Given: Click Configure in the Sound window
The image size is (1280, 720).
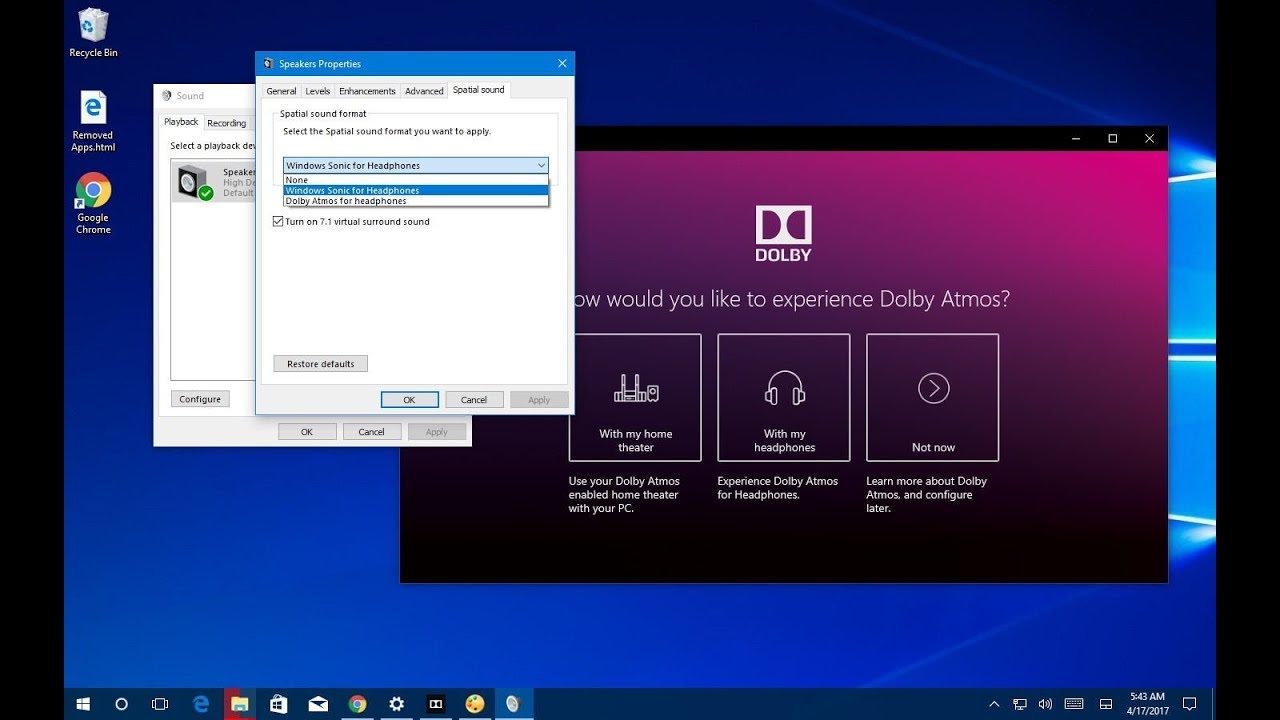Looking at the screenshot, I should point(200,399).
